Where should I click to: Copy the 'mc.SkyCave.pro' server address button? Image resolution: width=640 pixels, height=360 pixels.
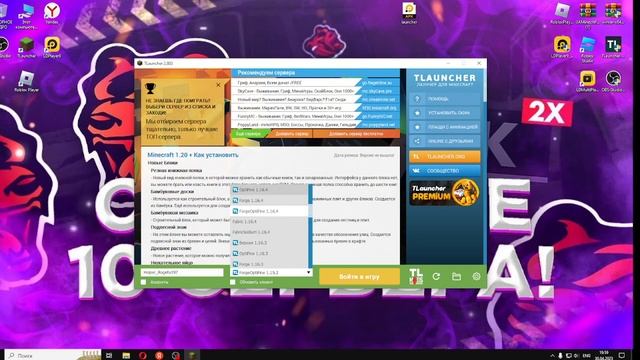point(378,91)
